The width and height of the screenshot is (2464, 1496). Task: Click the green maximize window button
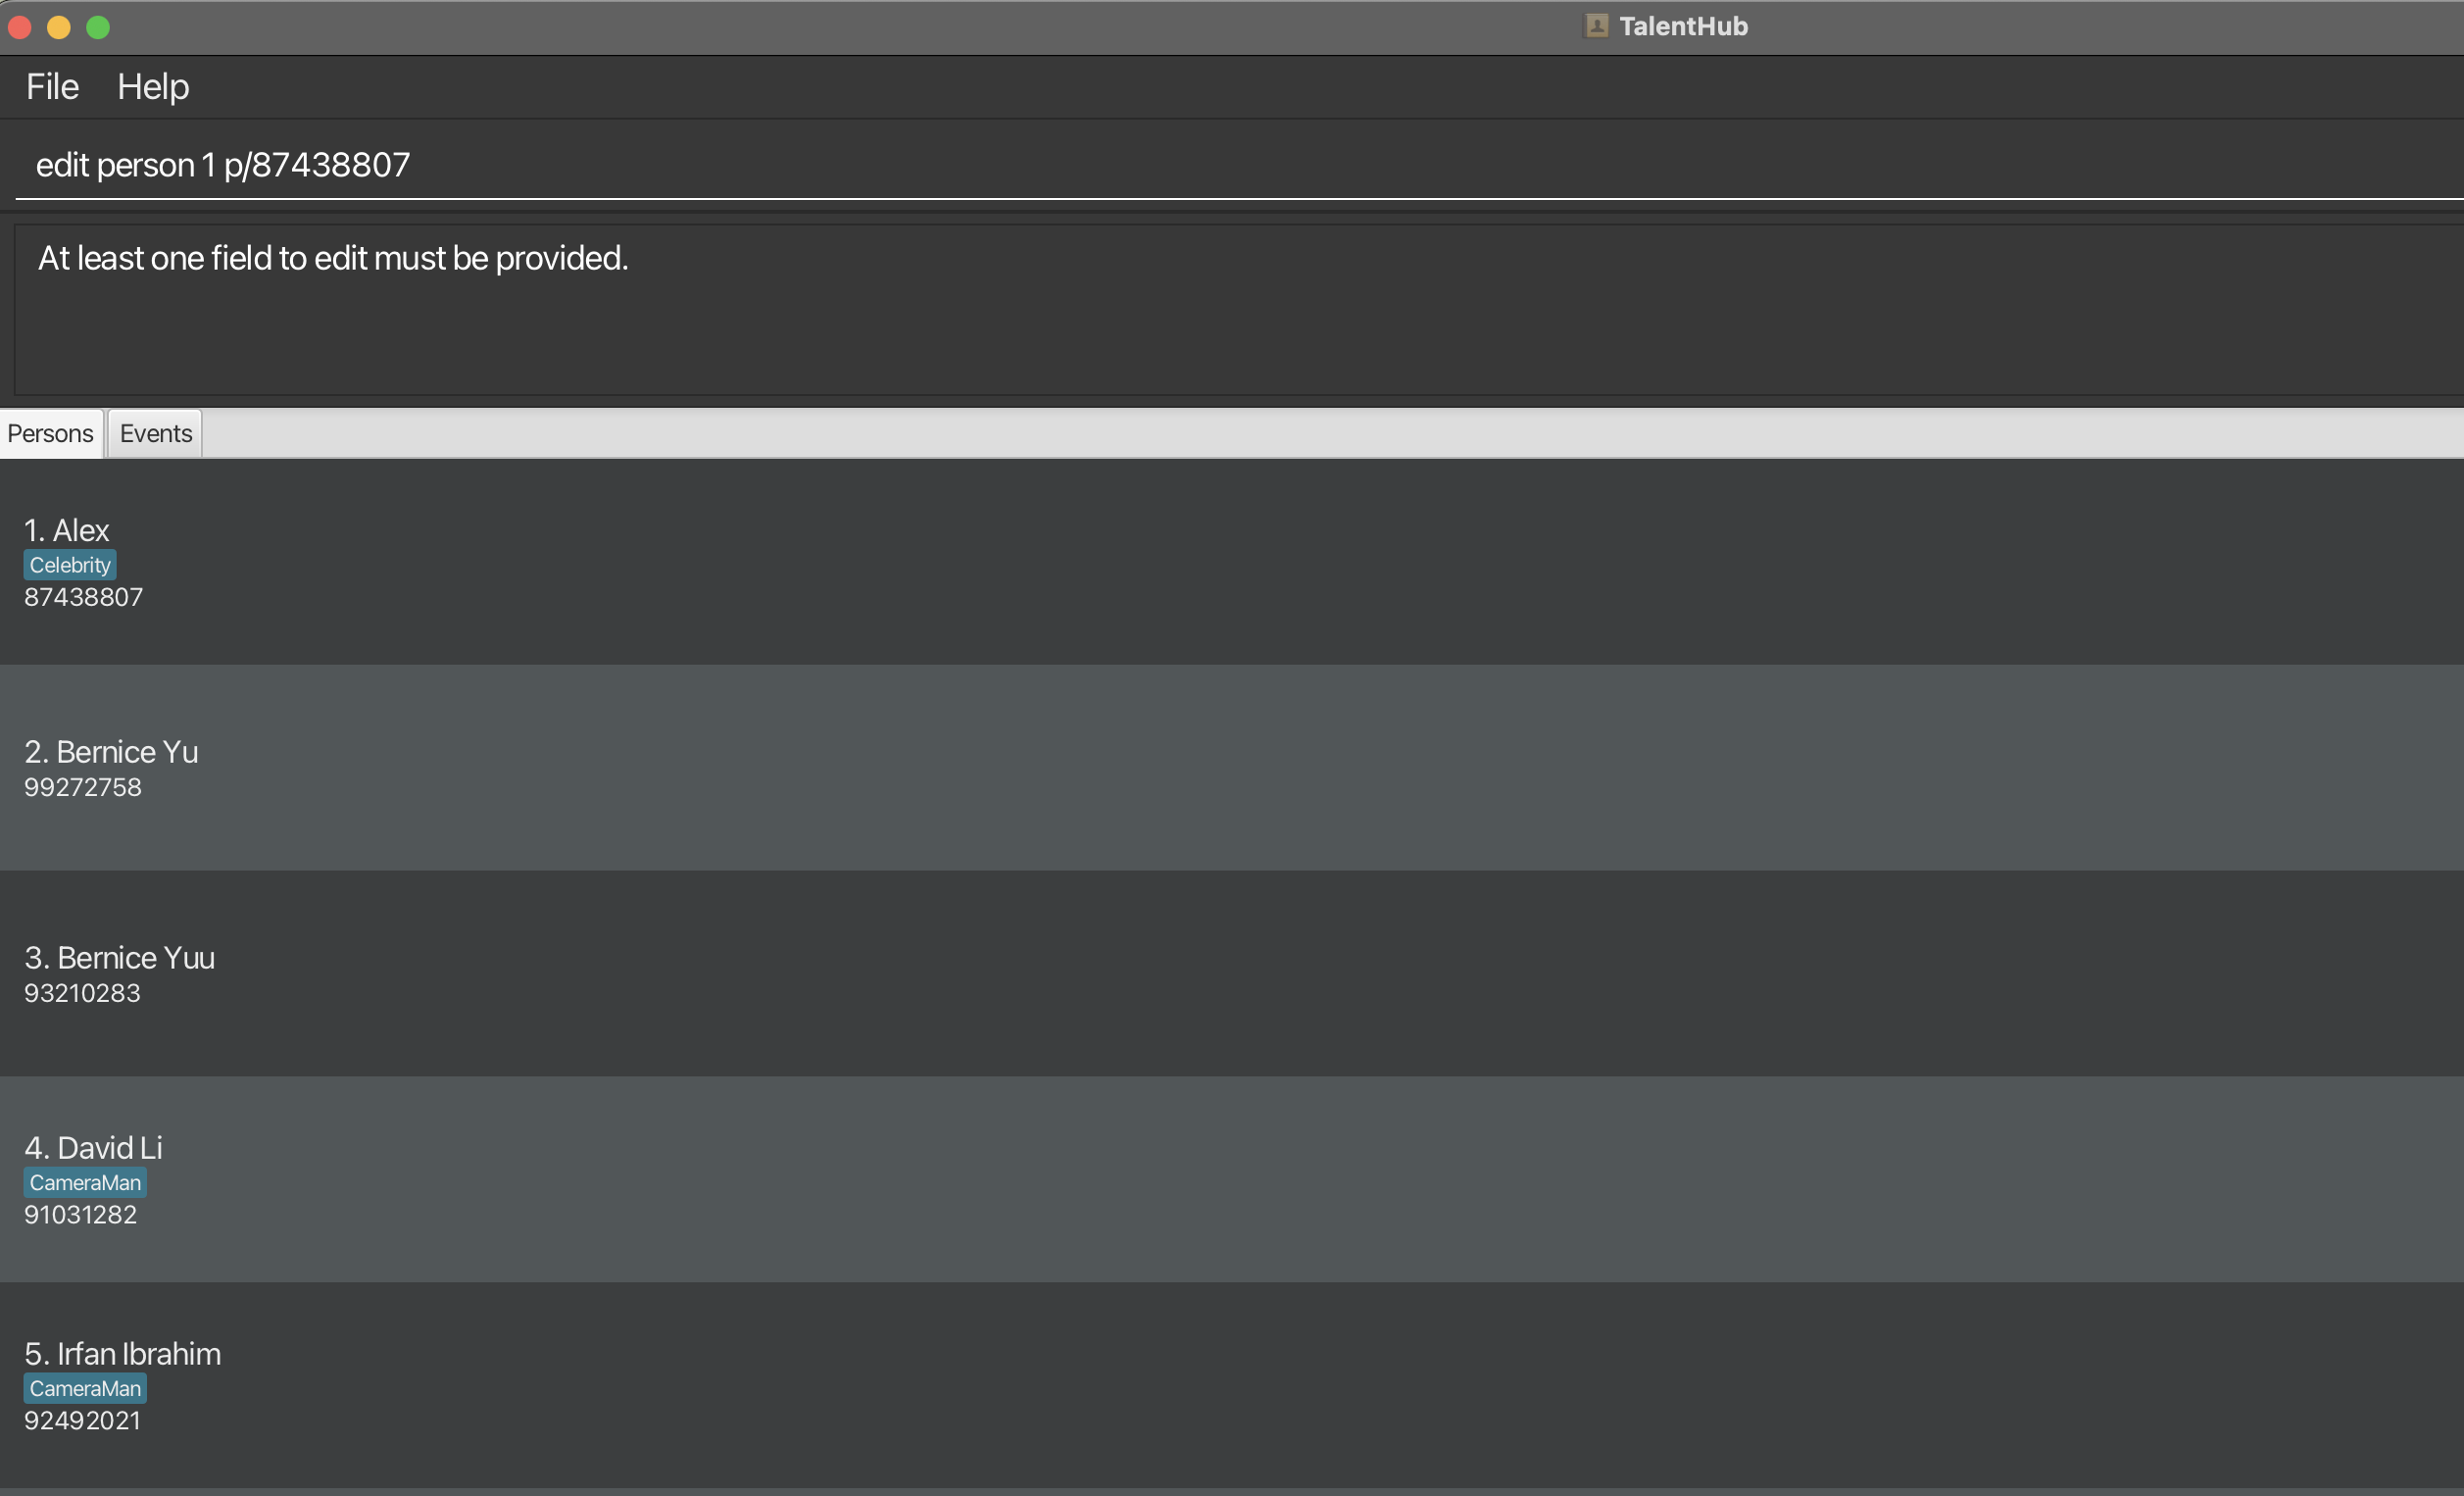point(98,27)
